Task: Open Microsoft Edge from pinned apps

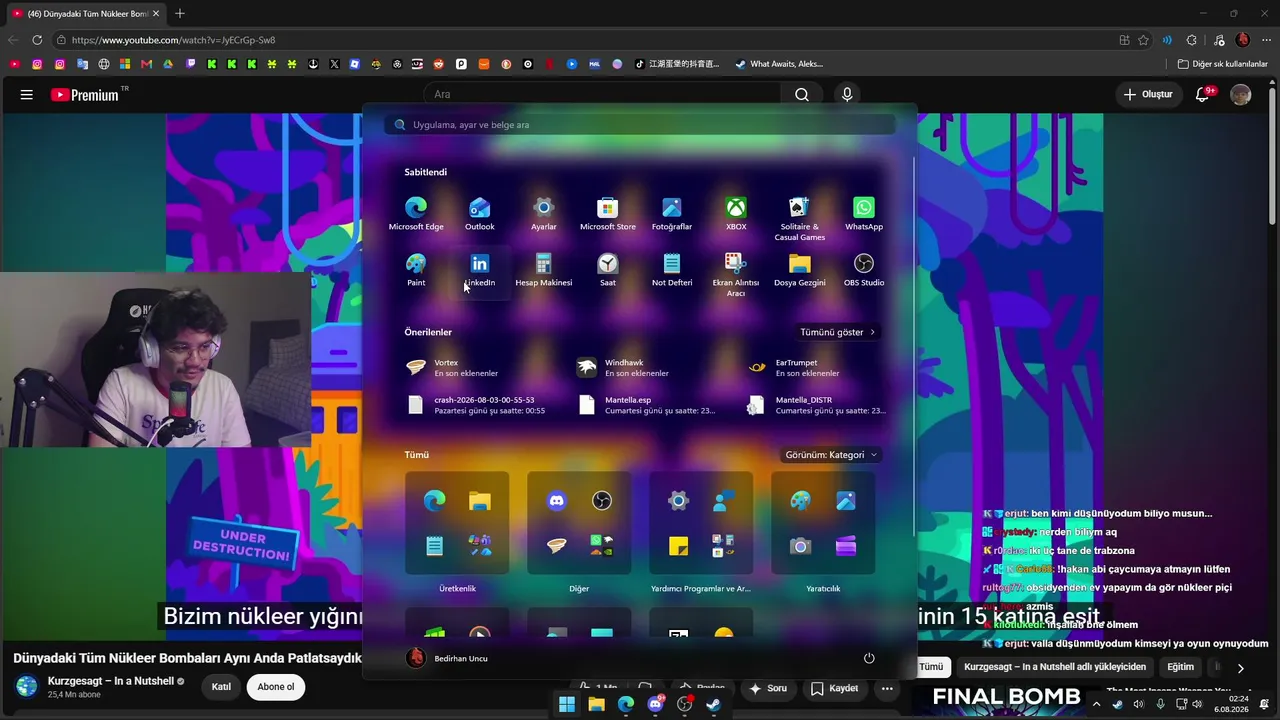Action: (416, 213)
